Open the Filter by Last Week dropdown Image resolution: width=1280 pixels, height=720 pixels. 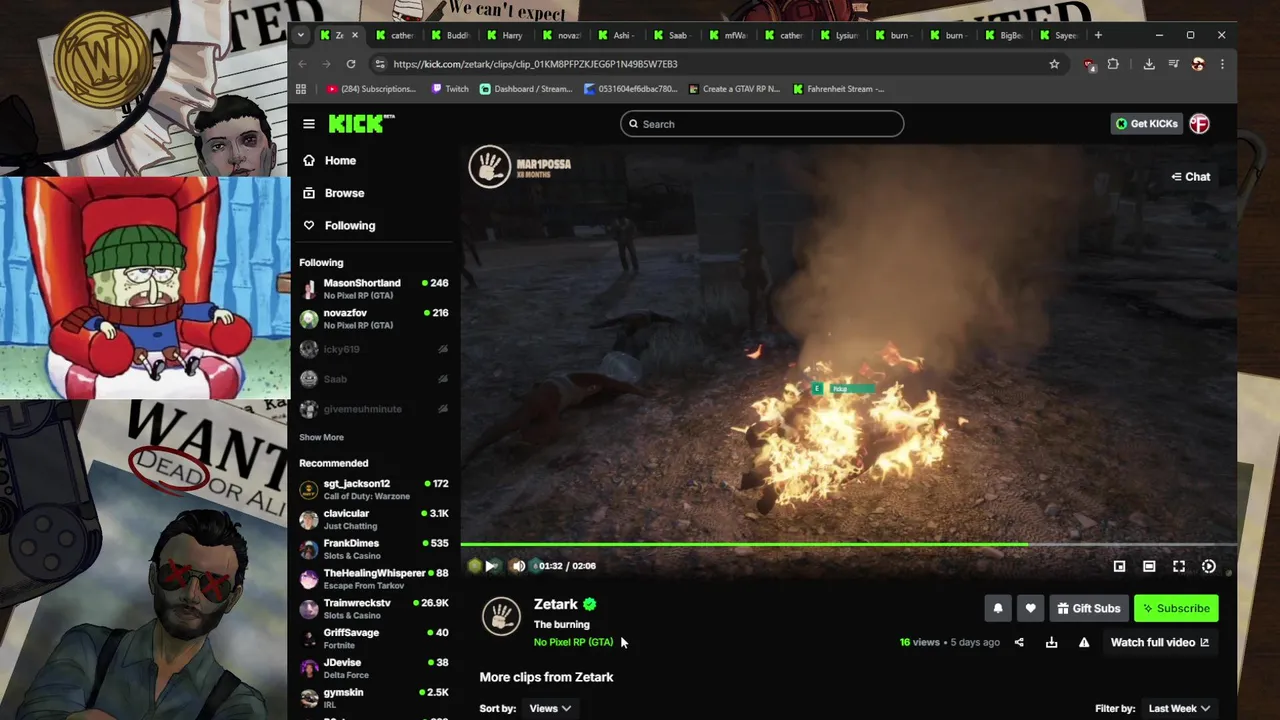coord(1179,708)
